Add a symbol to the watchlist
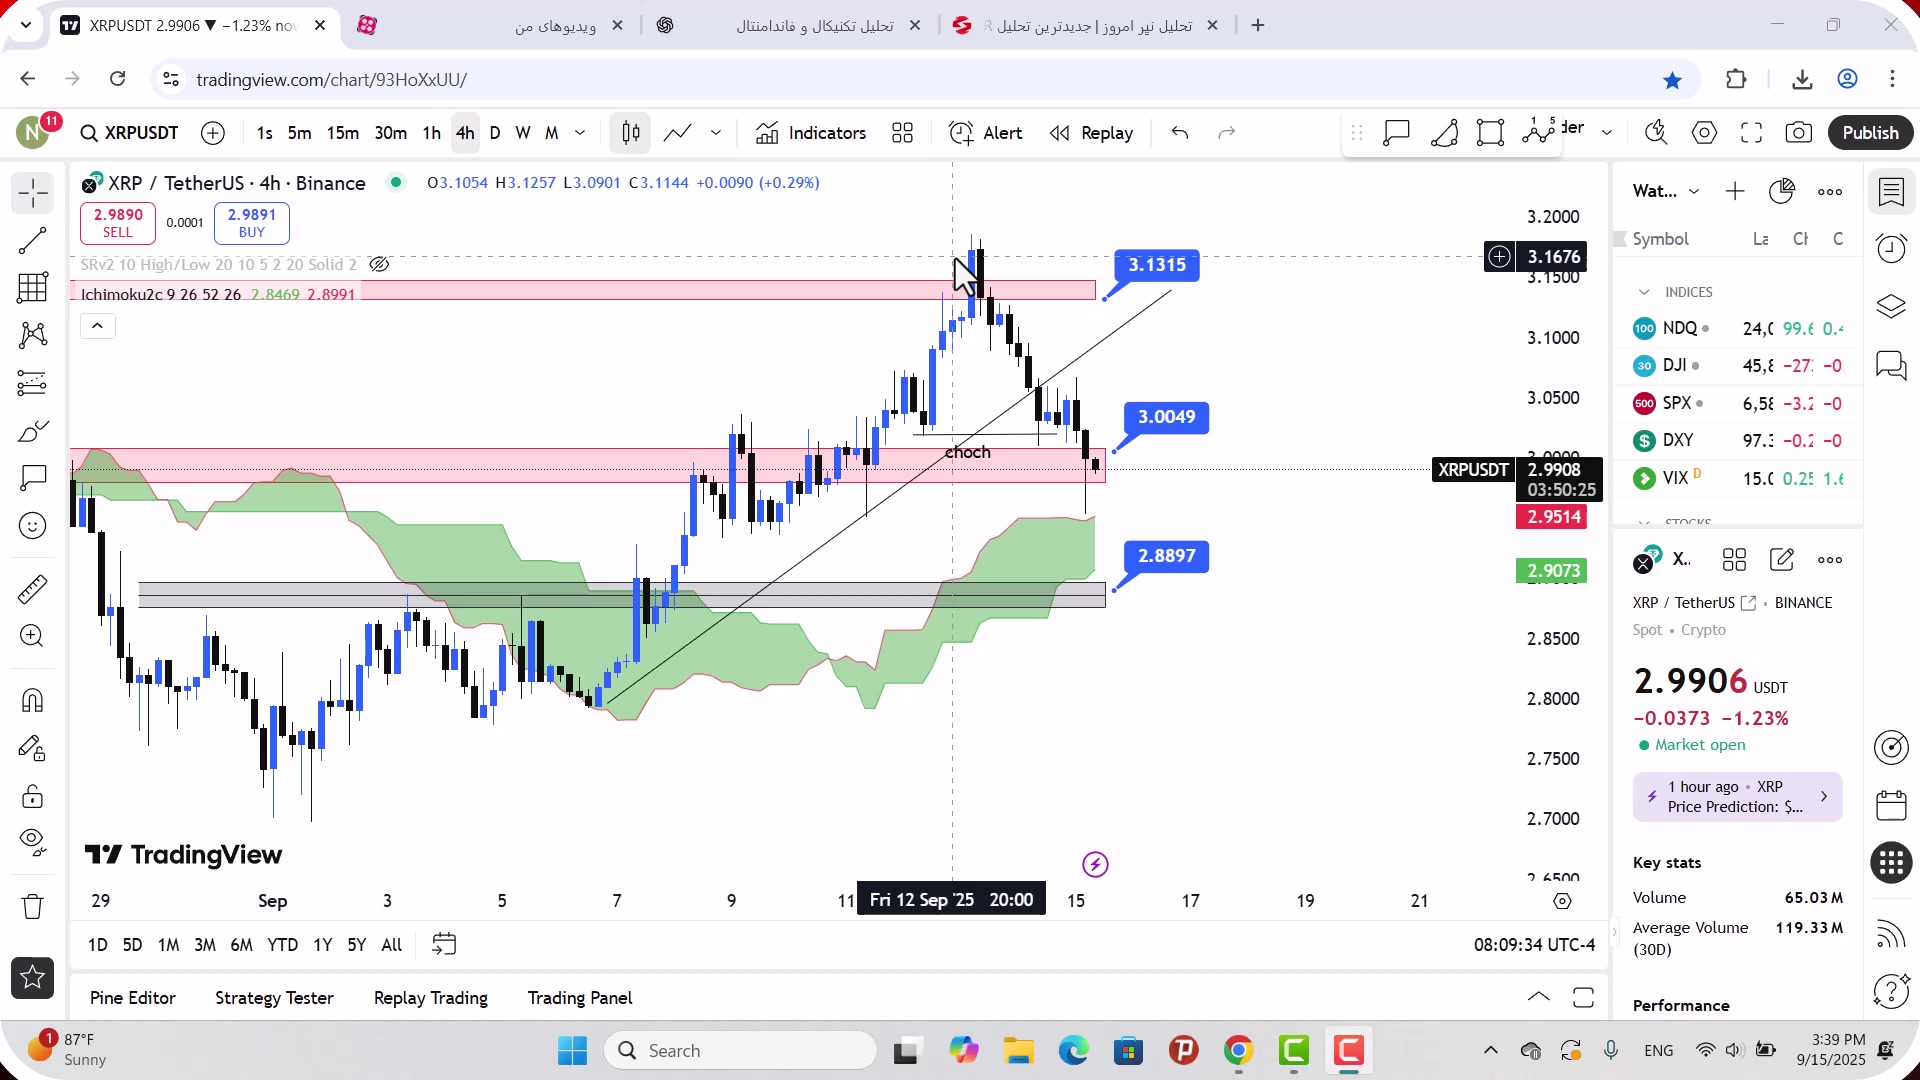Screen dimensions: 1920x1080 tap(1735, 191)
